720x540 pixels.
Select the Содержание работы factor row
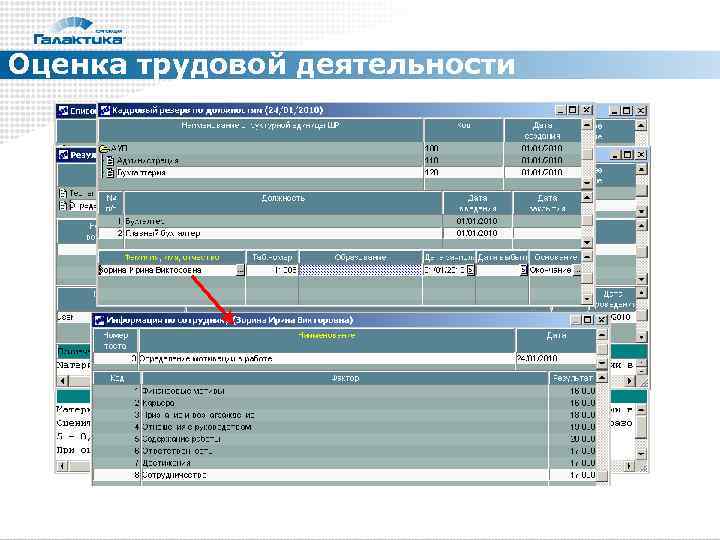[x=344, y=439]
